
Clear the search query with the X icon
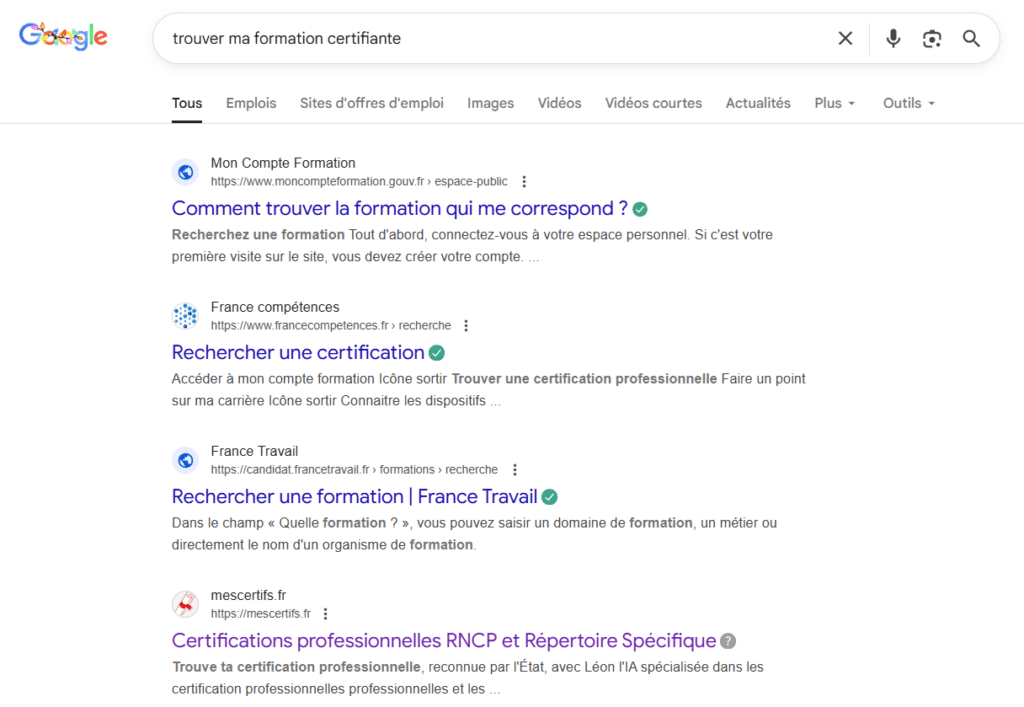coord(845,38)
